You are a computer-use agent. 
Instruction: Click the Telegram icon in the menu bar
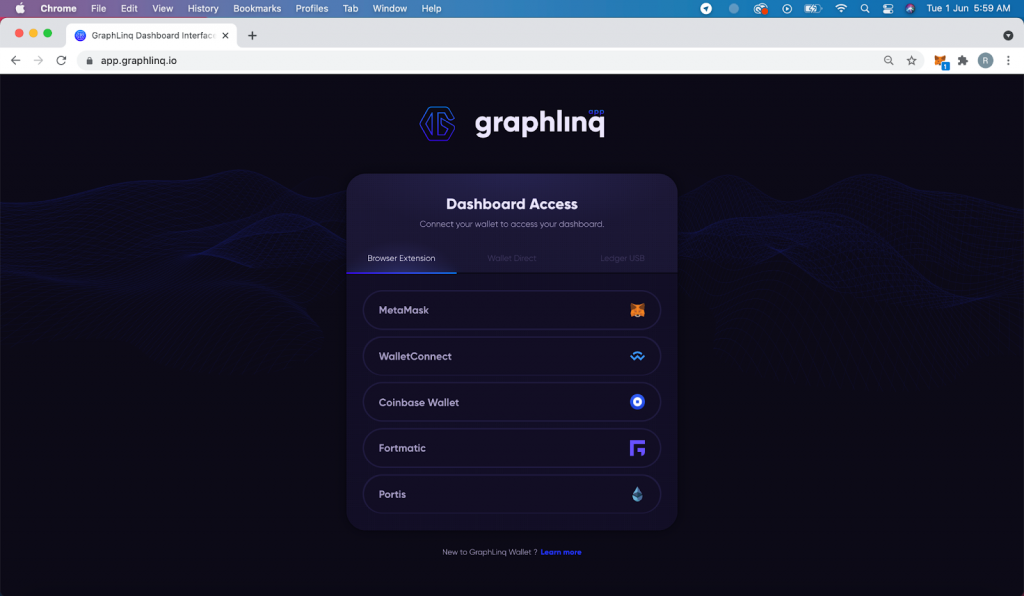coord(706,8)
